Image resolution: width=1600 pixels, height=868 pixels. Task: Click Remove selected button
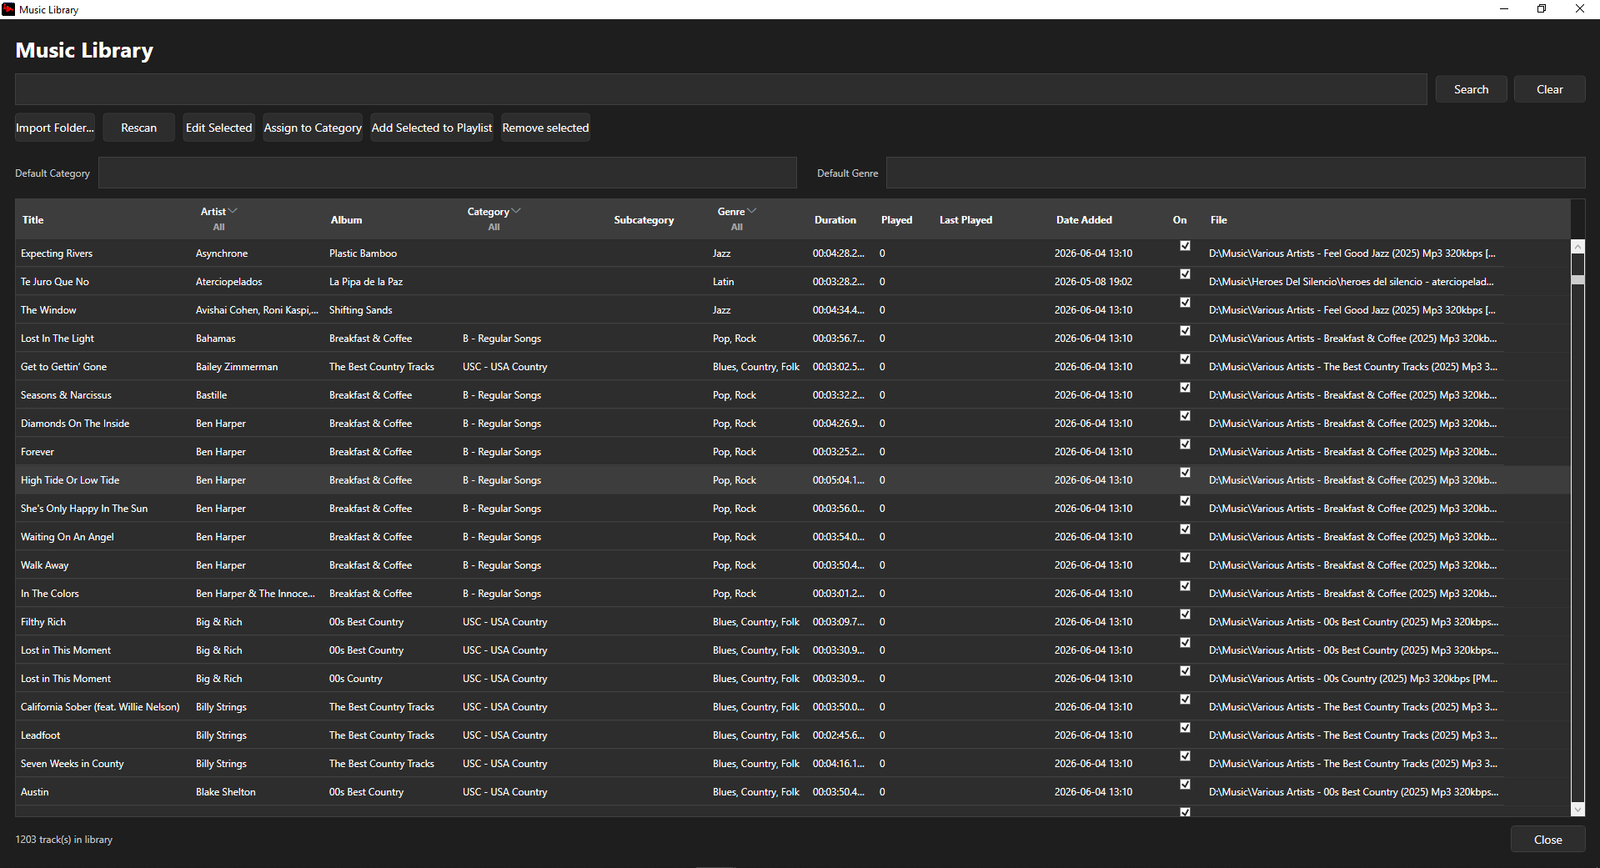pos(546,128)
